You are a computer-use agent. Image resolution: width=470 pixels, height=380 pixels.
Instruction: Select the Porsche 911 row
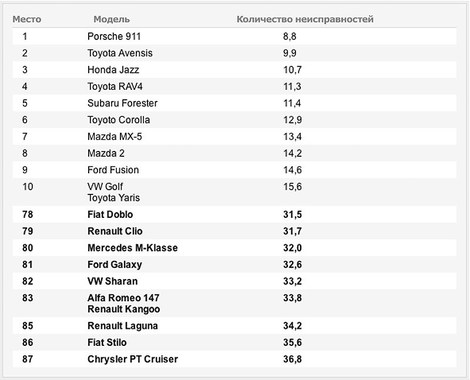coord(234,36)
